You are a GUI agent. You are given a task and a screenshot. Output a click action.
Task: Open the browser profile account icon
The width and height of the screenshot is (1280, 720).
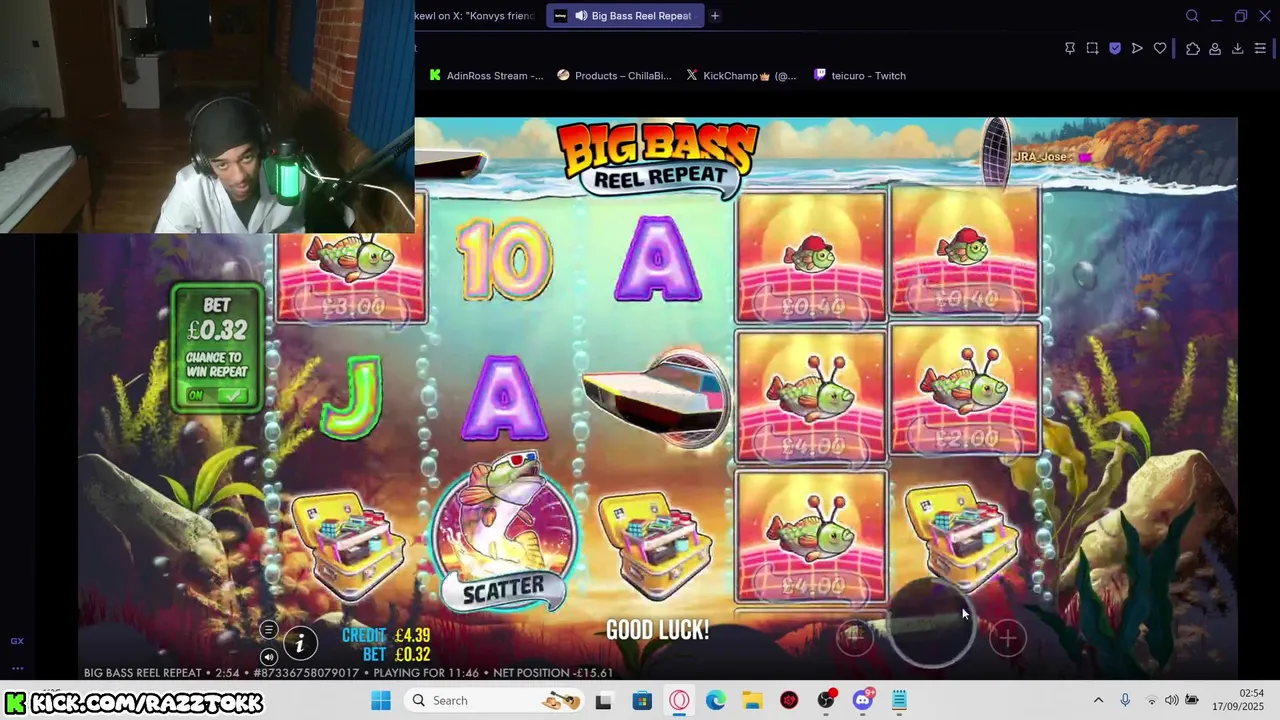(1215, 48)
